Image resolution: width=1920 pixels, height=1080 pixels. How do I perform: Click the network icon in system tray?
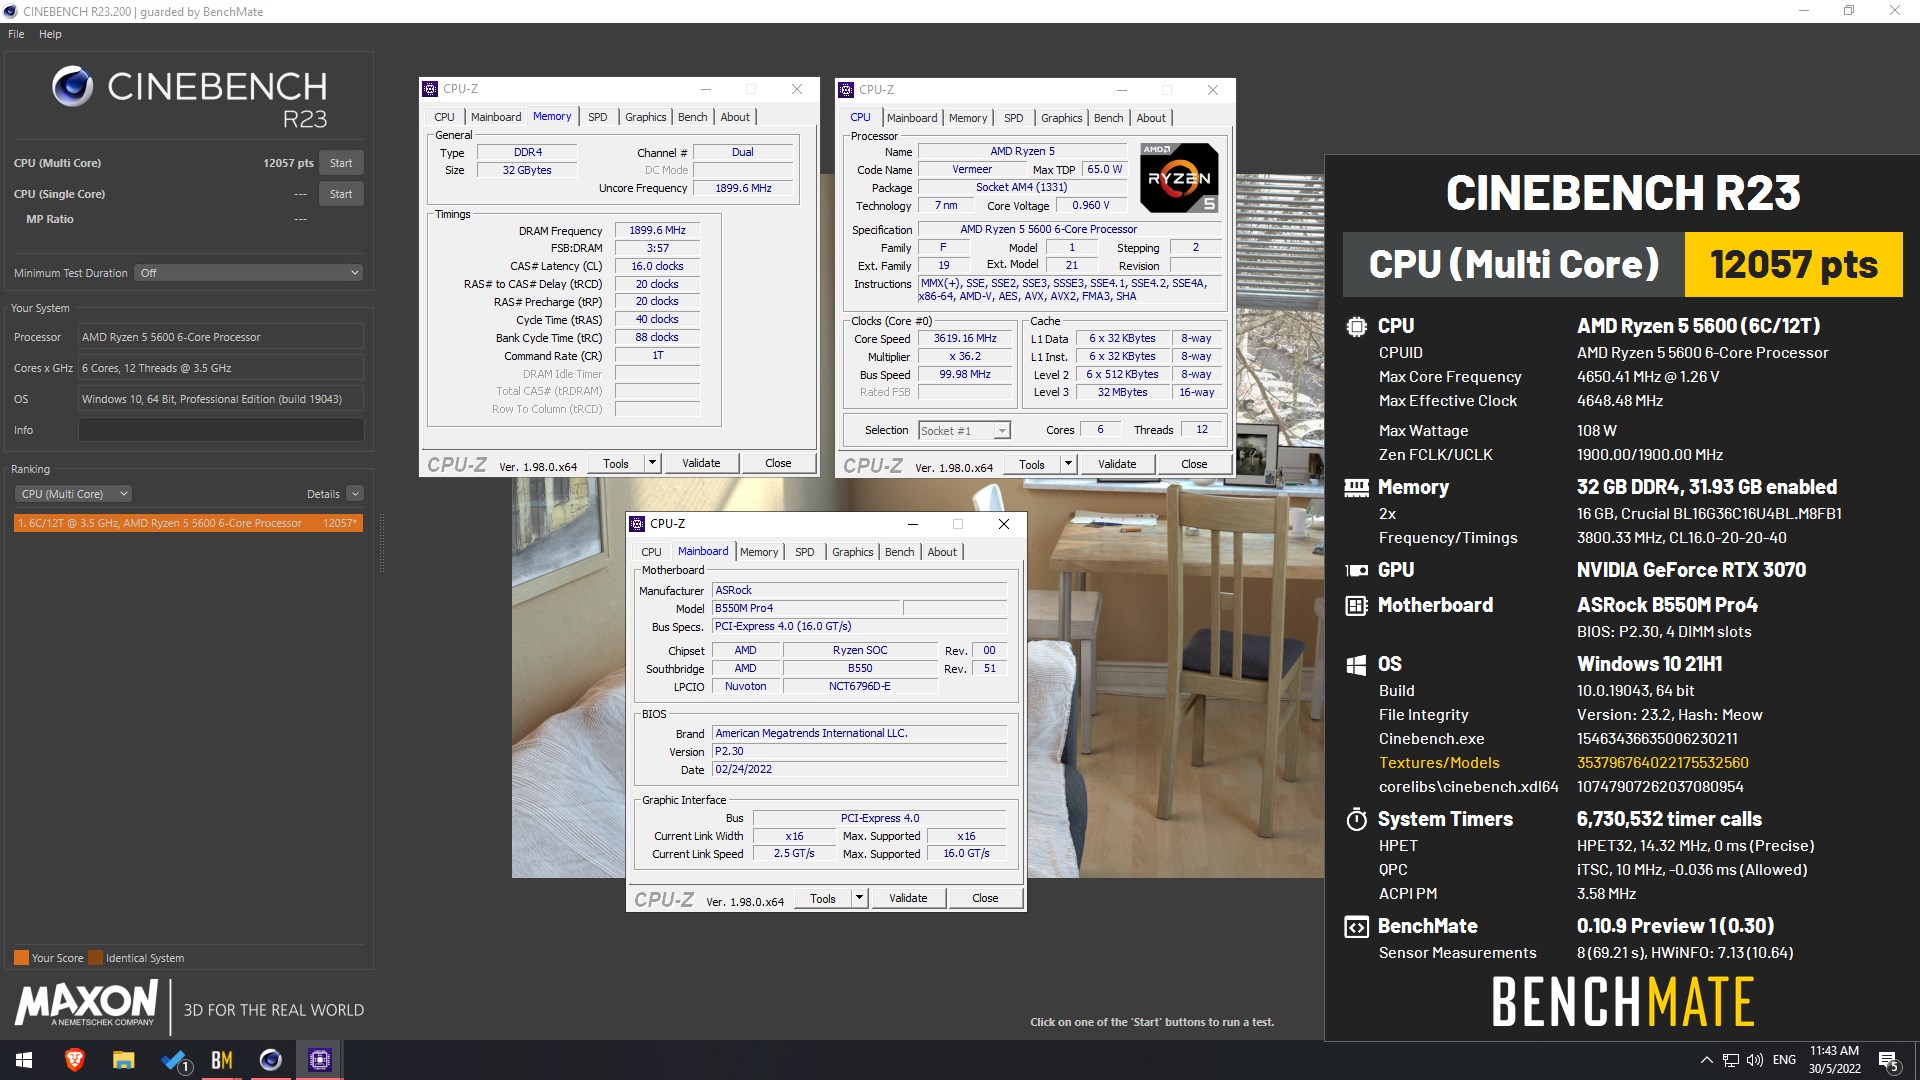[x=1730, y=1060]
